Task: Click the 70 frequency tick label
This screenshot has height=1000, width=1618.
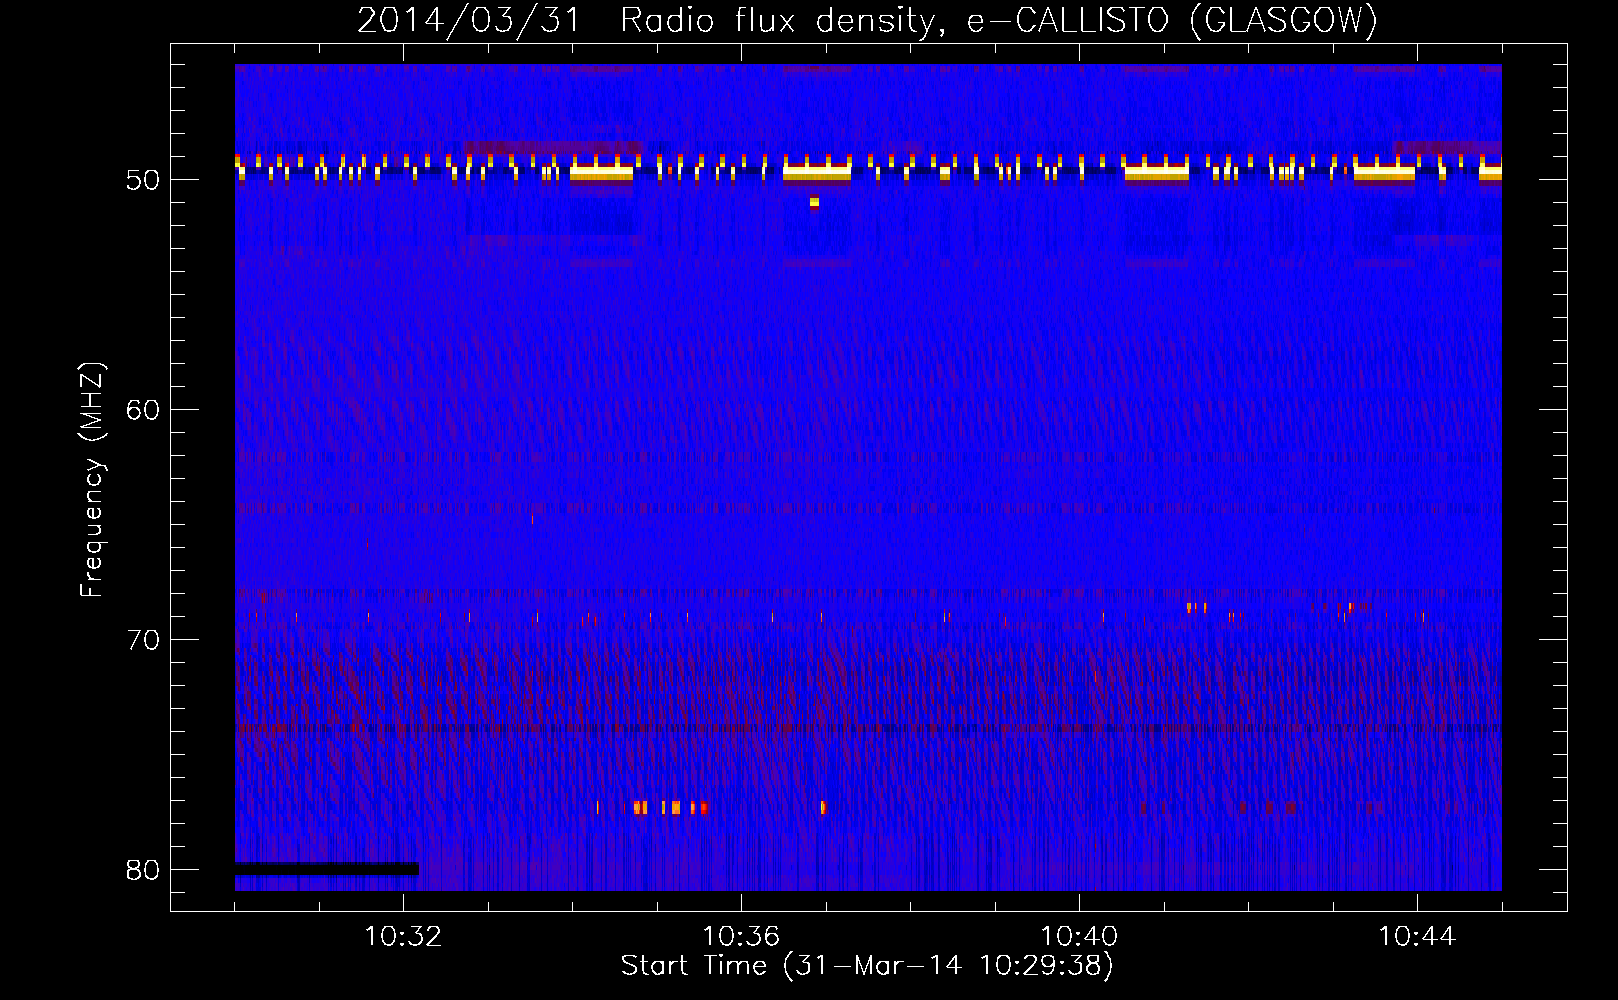Action: tap(143, 640)
